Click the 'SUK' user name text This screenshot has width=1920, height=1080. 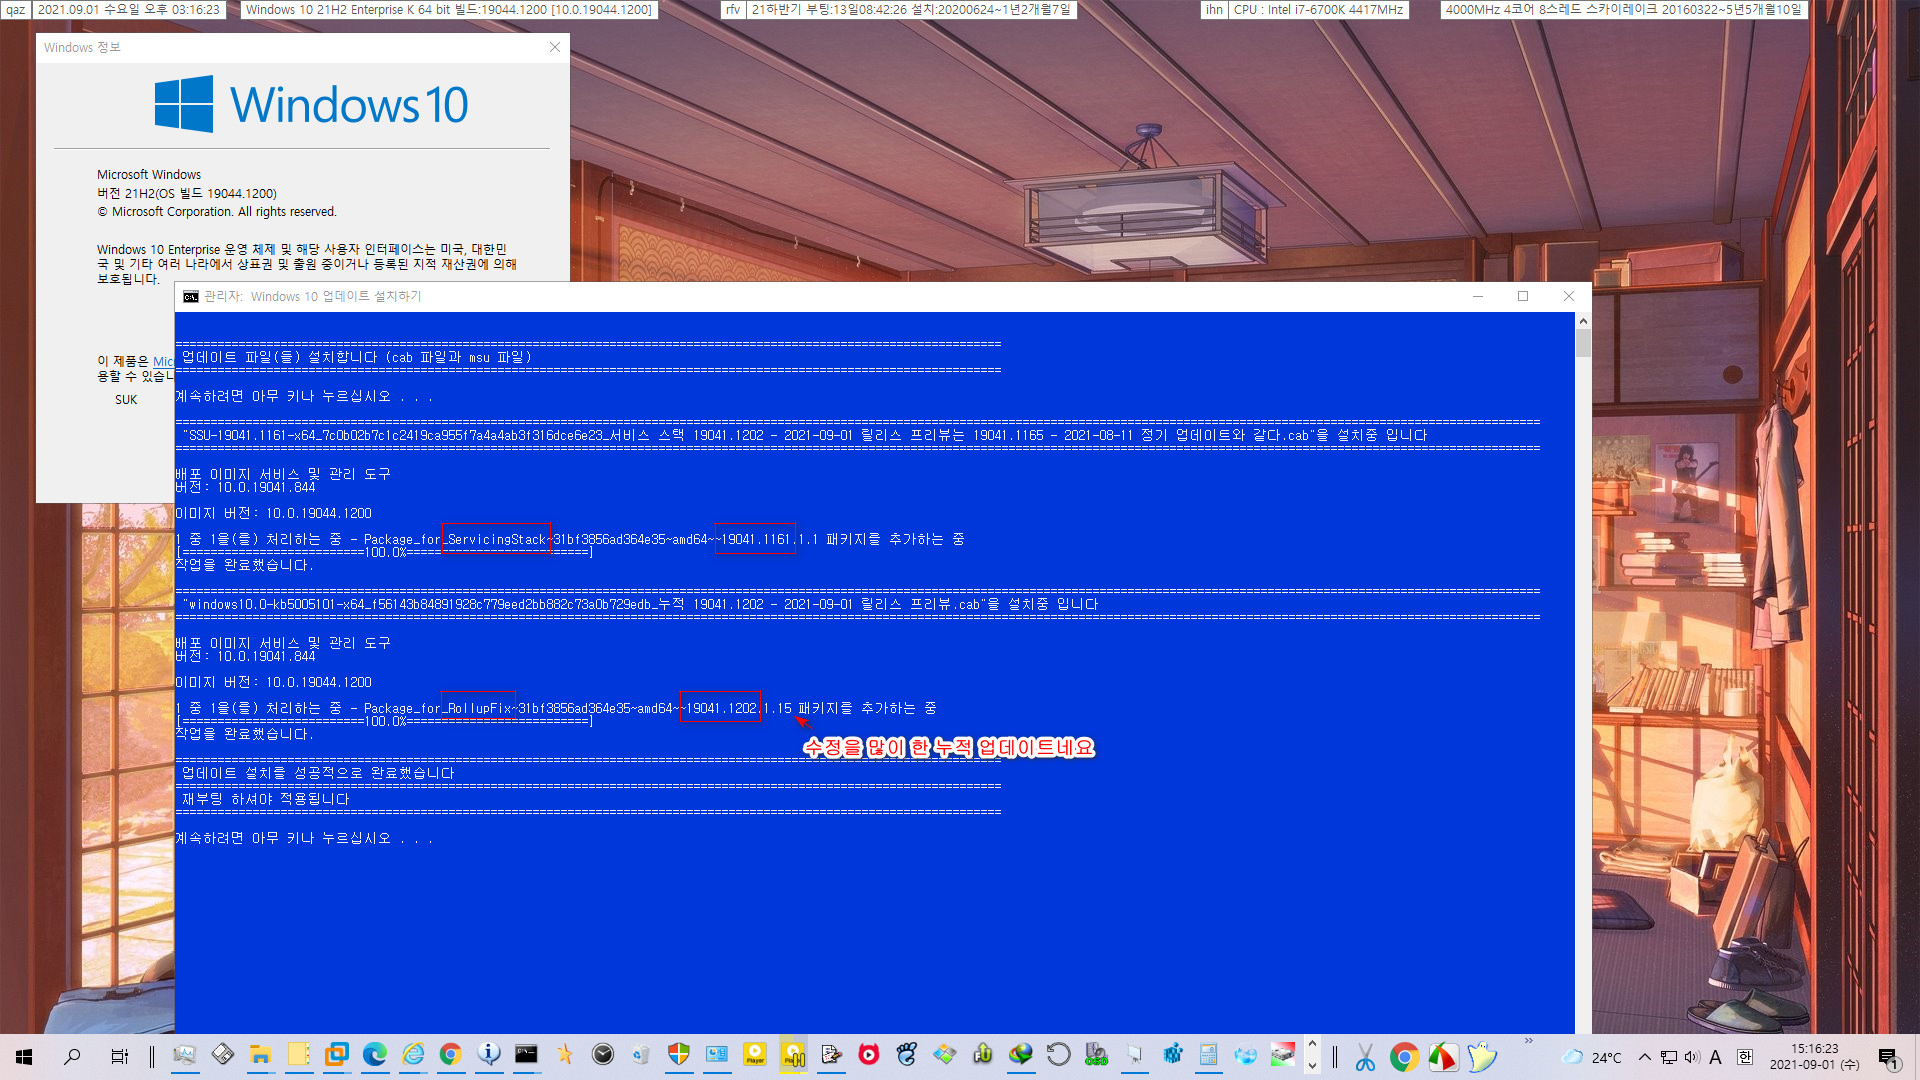(x=126, y=399)
